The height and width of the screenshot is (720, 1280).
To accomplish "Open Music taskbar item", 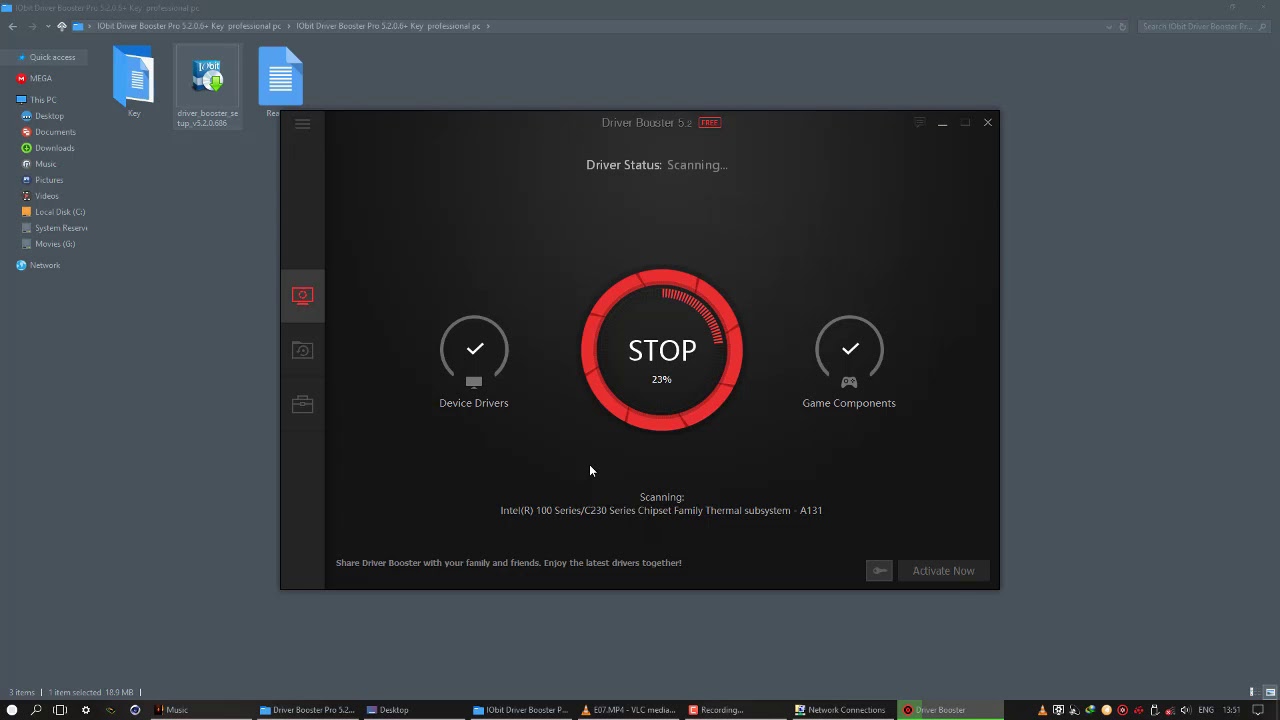I will (x=200, y=710).
